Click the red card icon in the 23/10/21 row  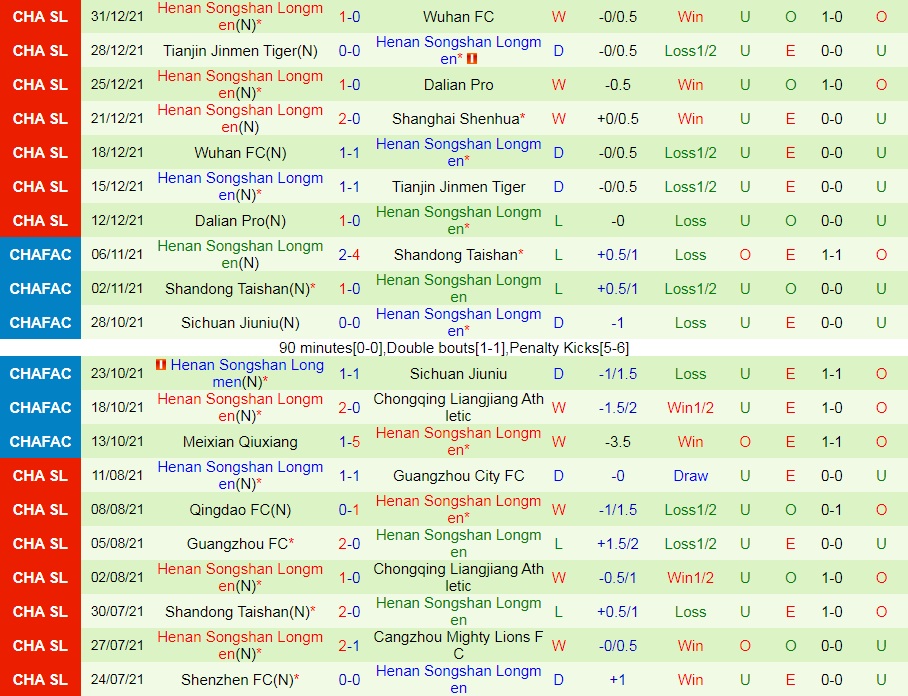pos(161,364)
